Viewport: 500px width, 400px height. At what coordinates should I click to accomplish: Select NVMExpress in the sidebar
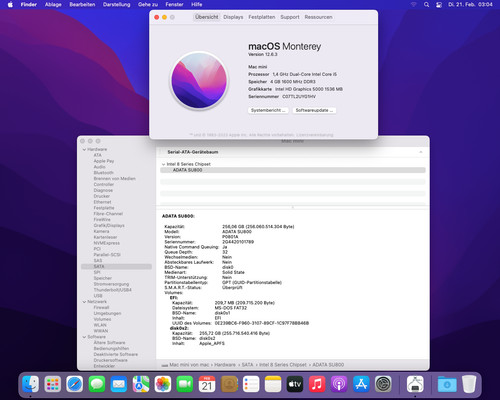click(x=106, y=243)
